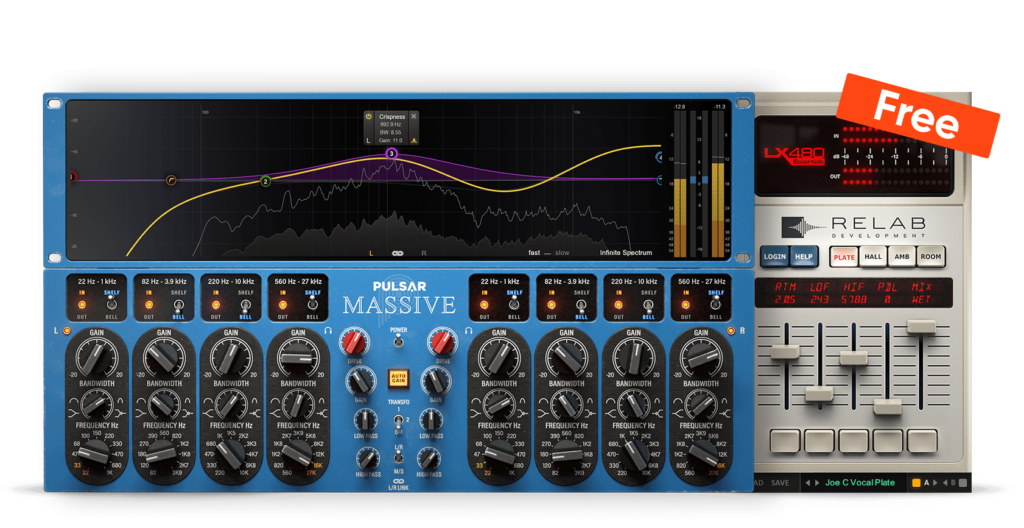Flip the left 22 Hz - 1 kHz Shelf/Bell switch
The width and height of the screenshot is (1024, 528).
112,305
